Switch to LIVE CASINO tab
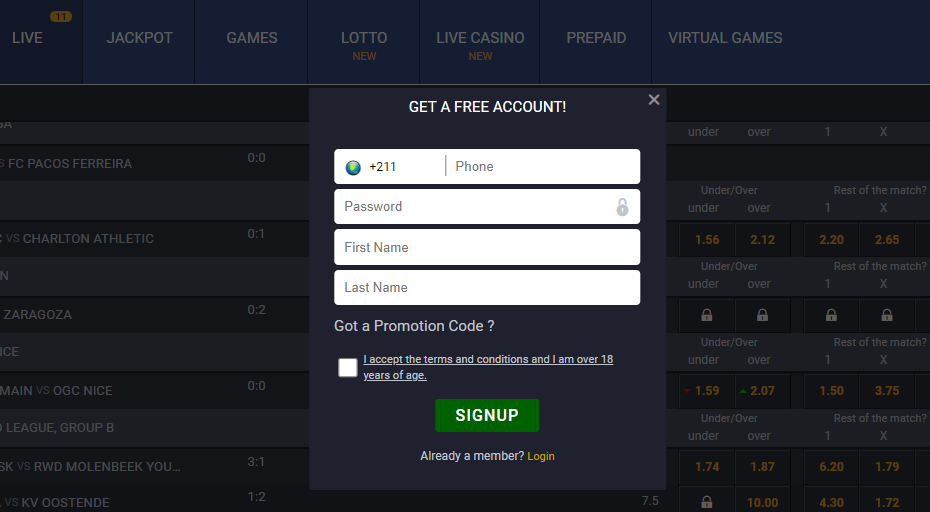The image size is (930, 512). point(480,38)
